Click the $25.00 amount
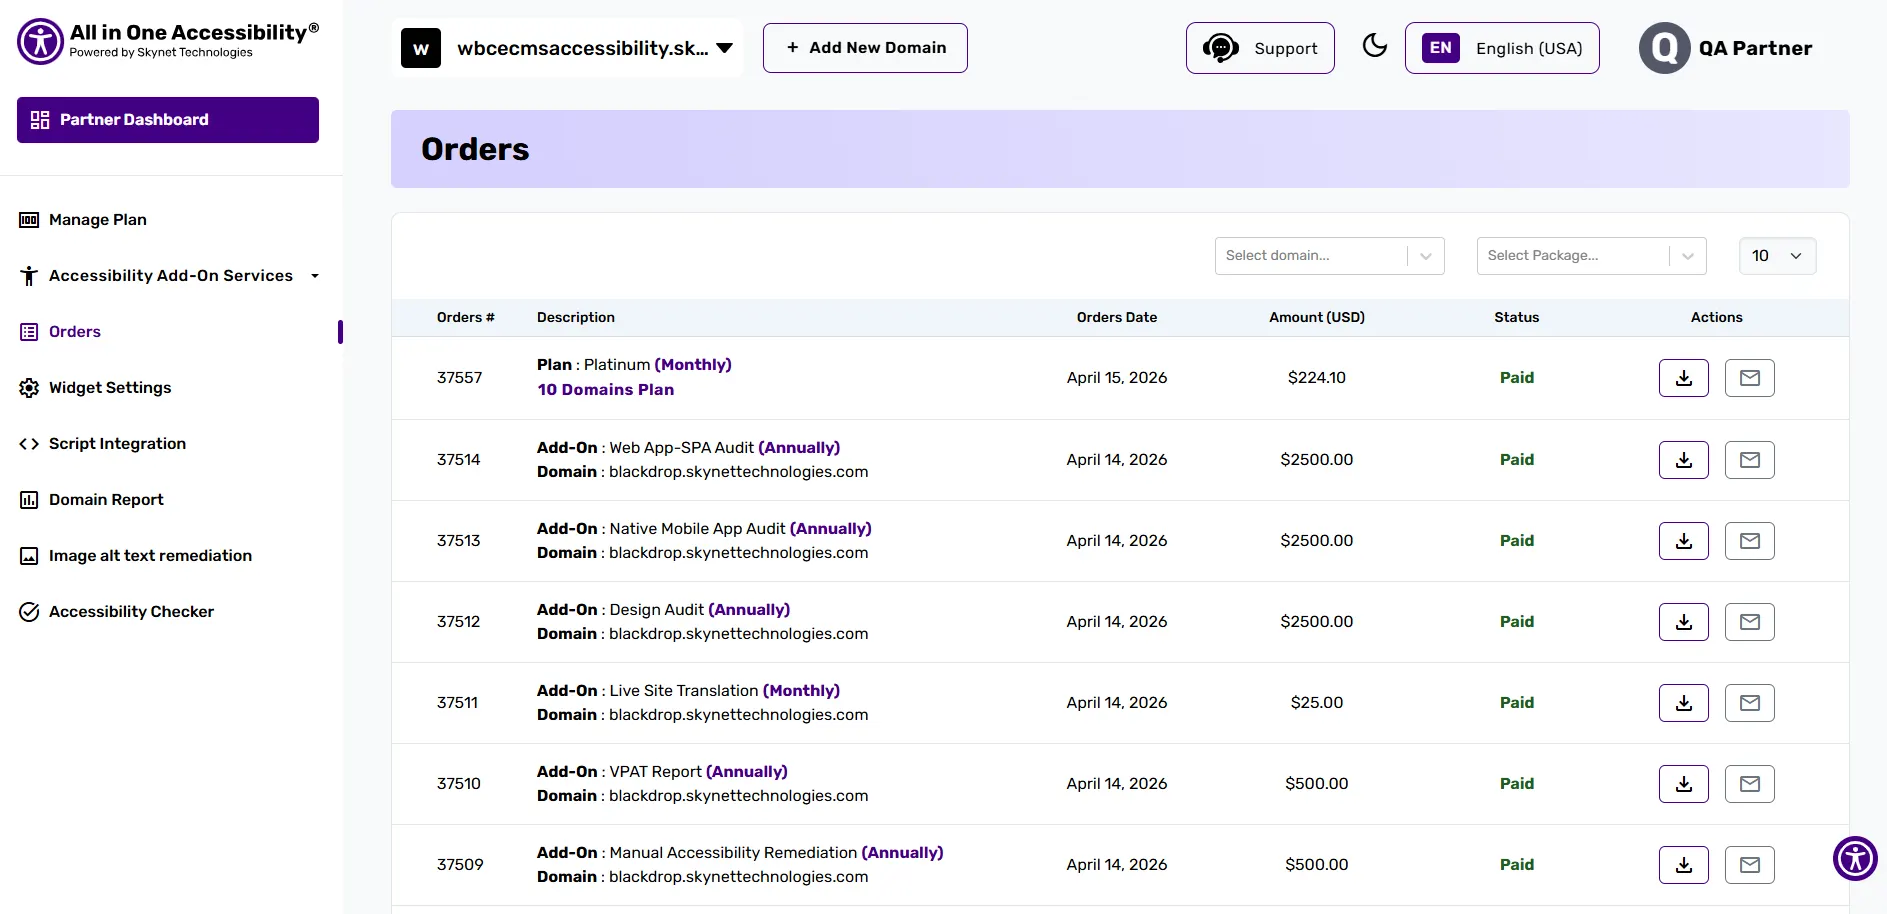Screen dimensions: 1887x914 [1317, 703]
